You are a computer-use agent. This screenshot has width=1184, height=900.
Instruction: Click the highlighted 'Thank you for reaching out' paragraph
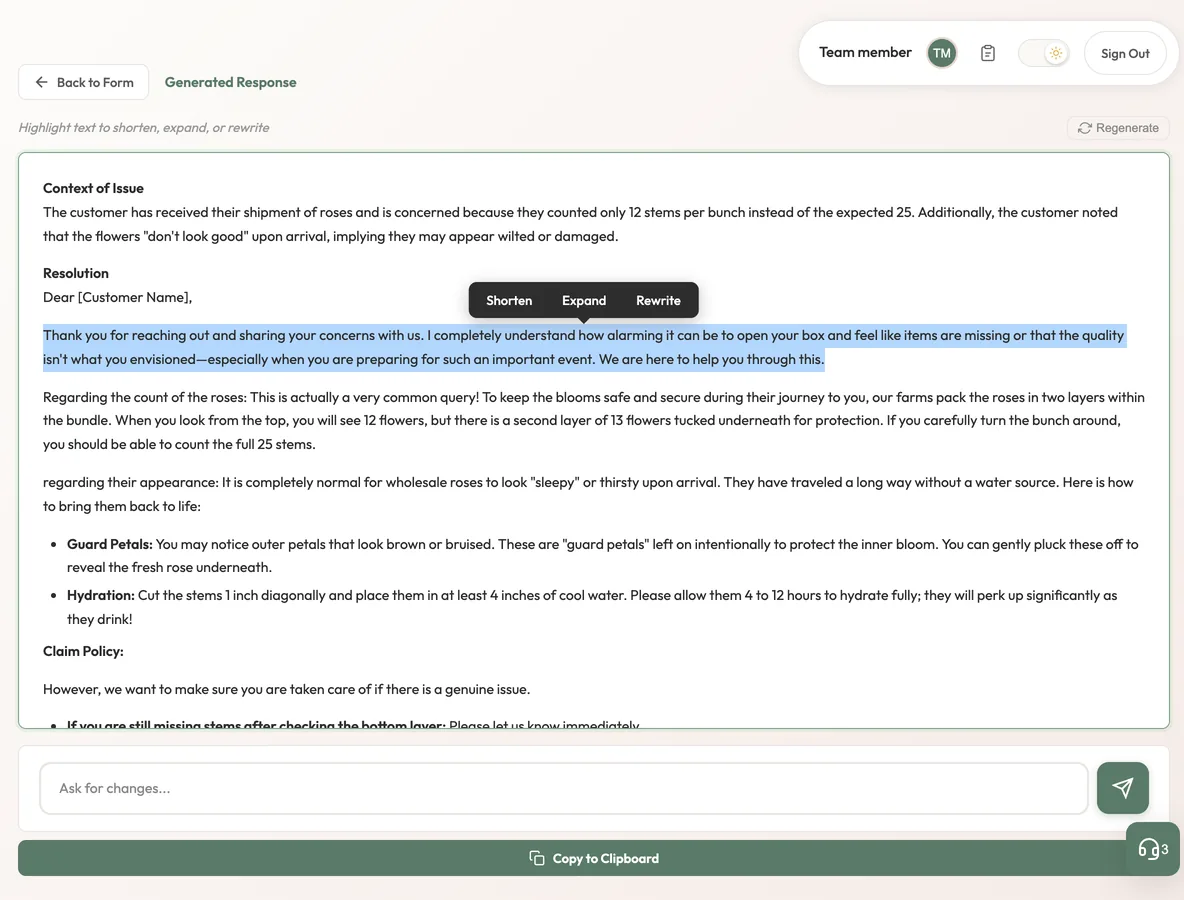tap(584, 347)
